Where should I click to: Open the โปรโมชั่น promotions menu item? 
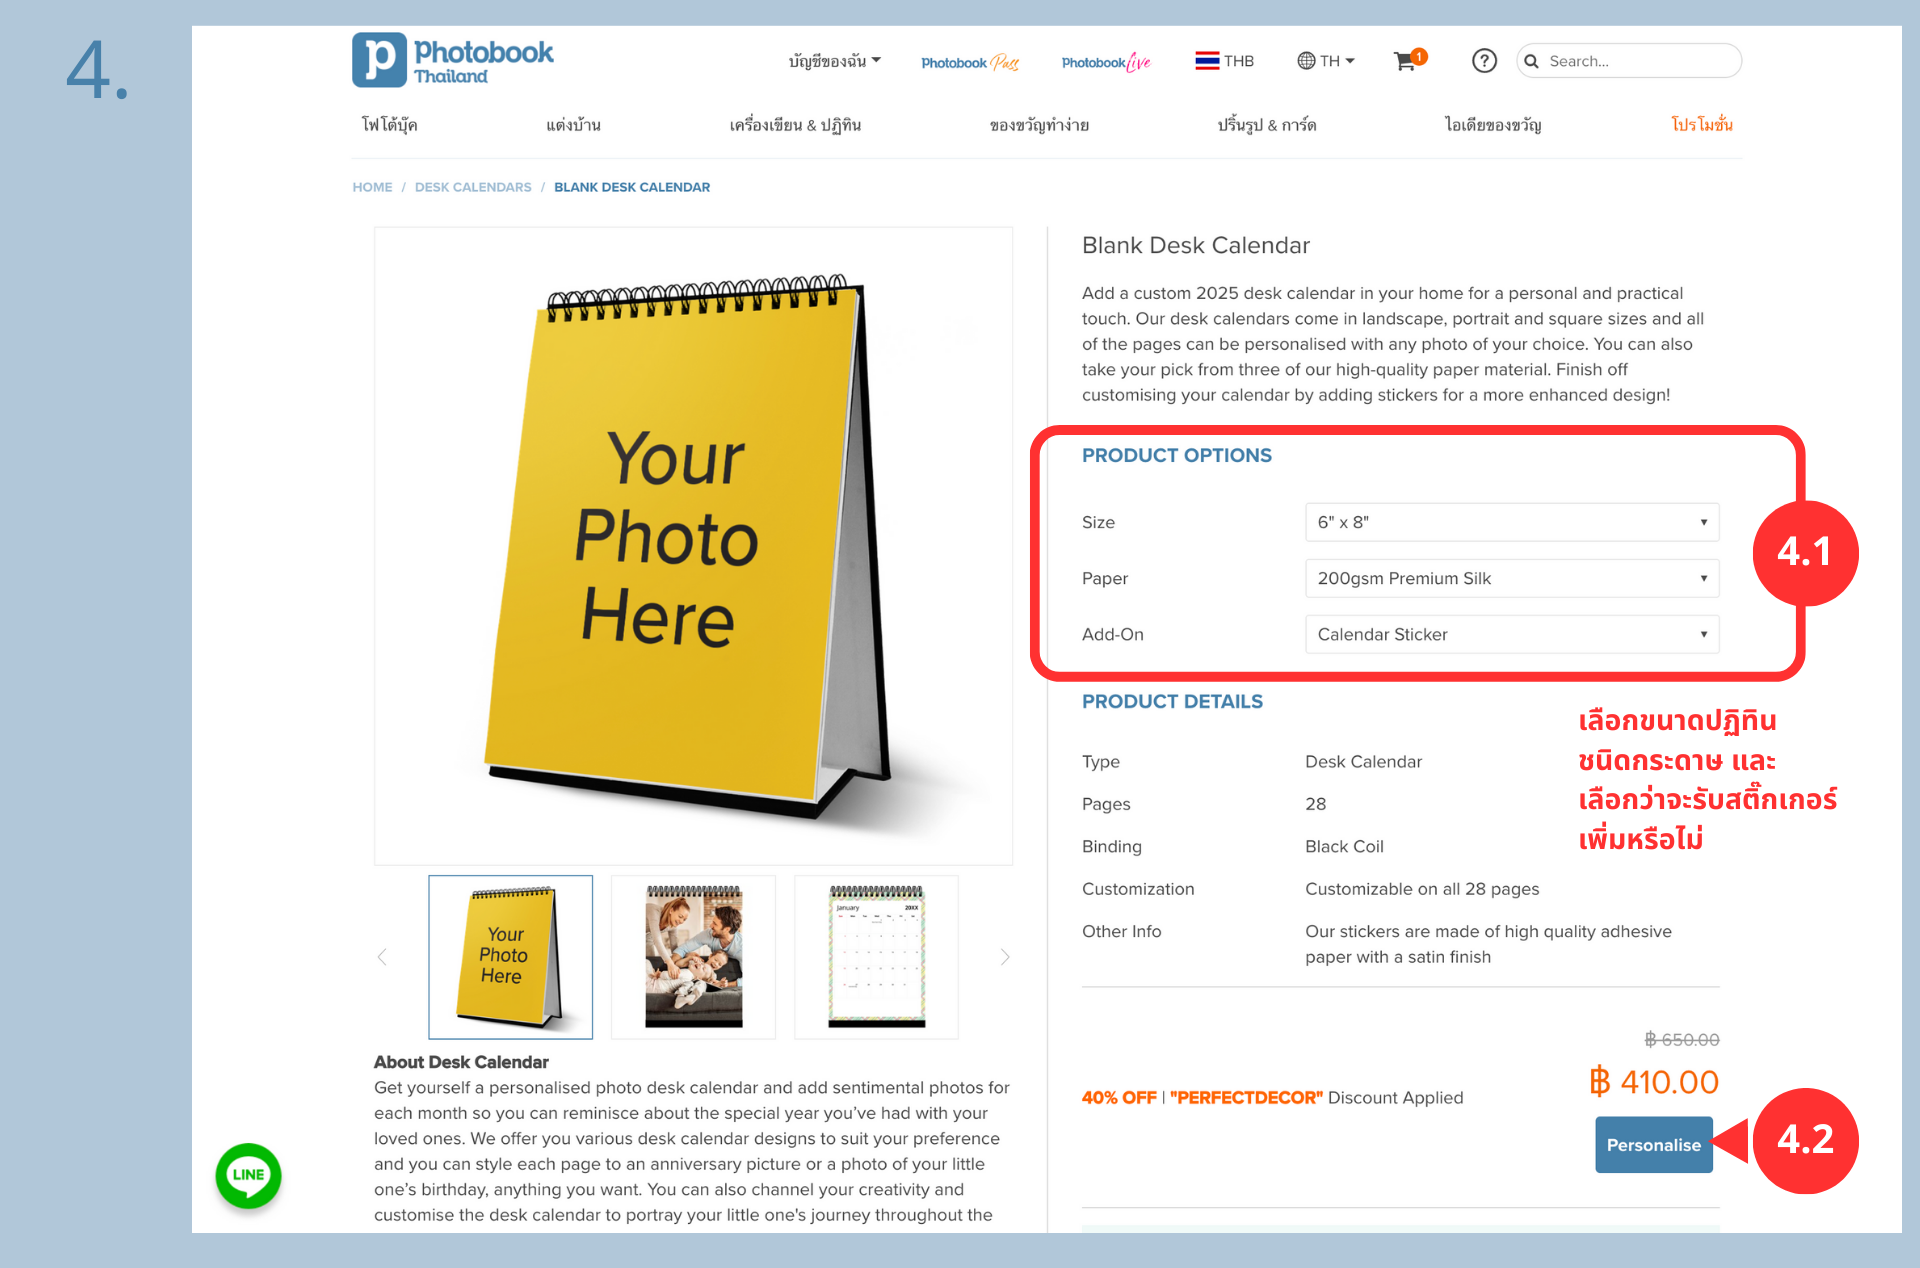tap(1701, 124)
